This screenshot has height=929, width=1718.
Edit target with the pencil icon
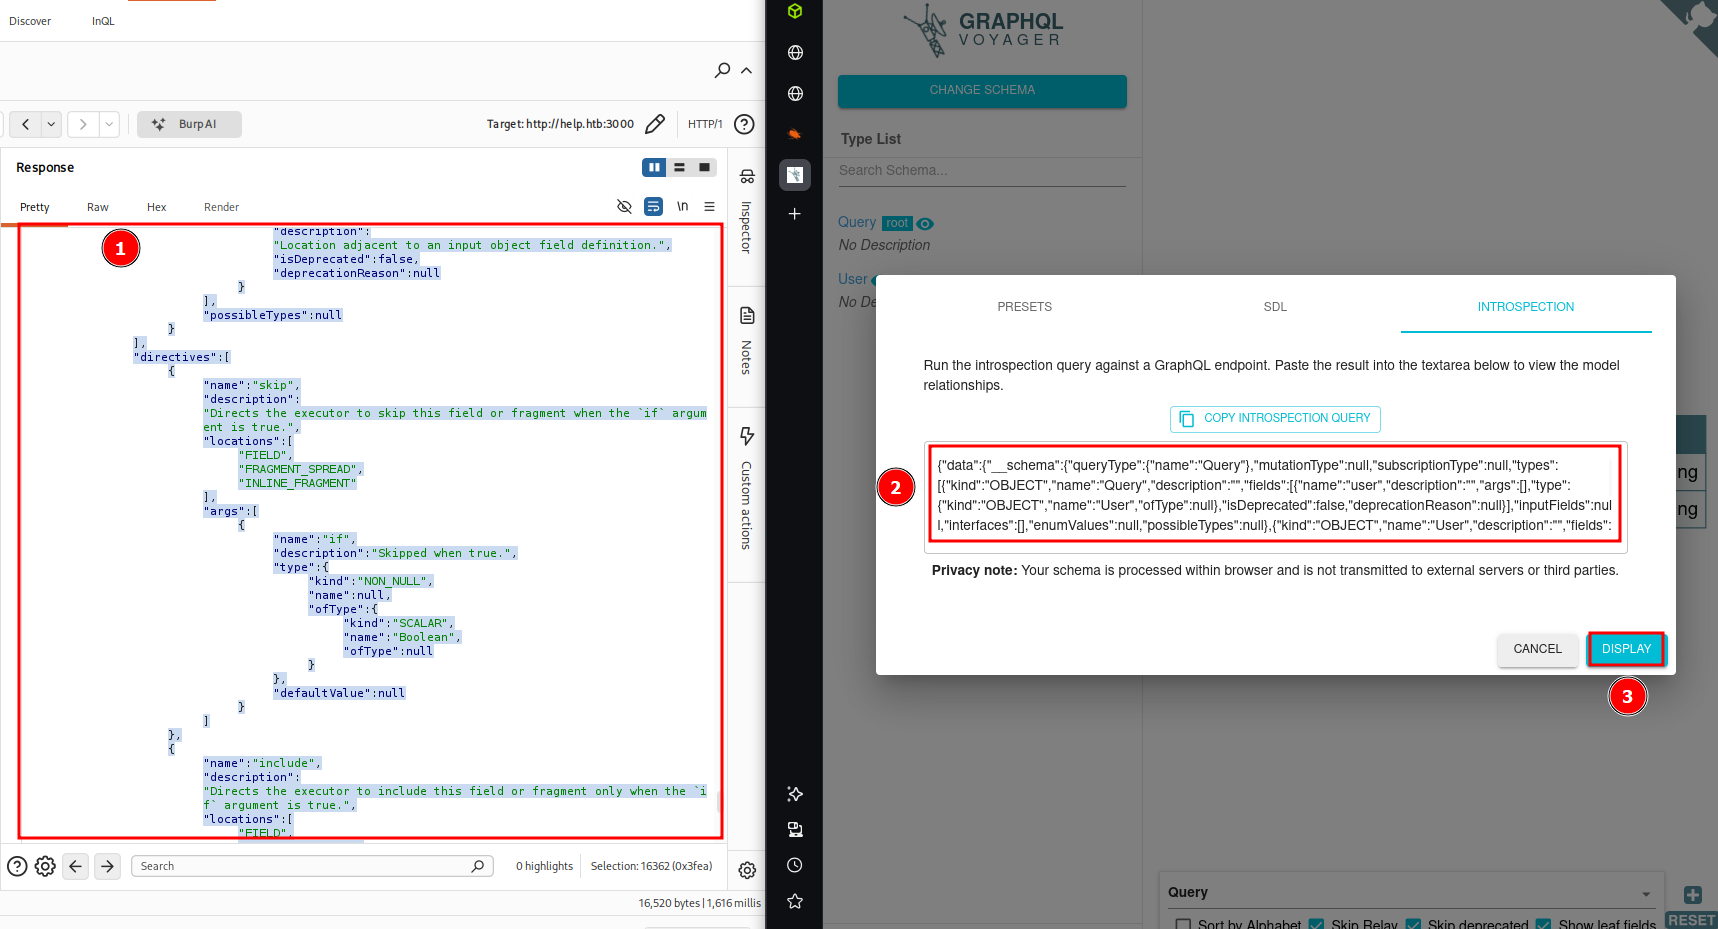pyautogui.click(x=655, y=124)
